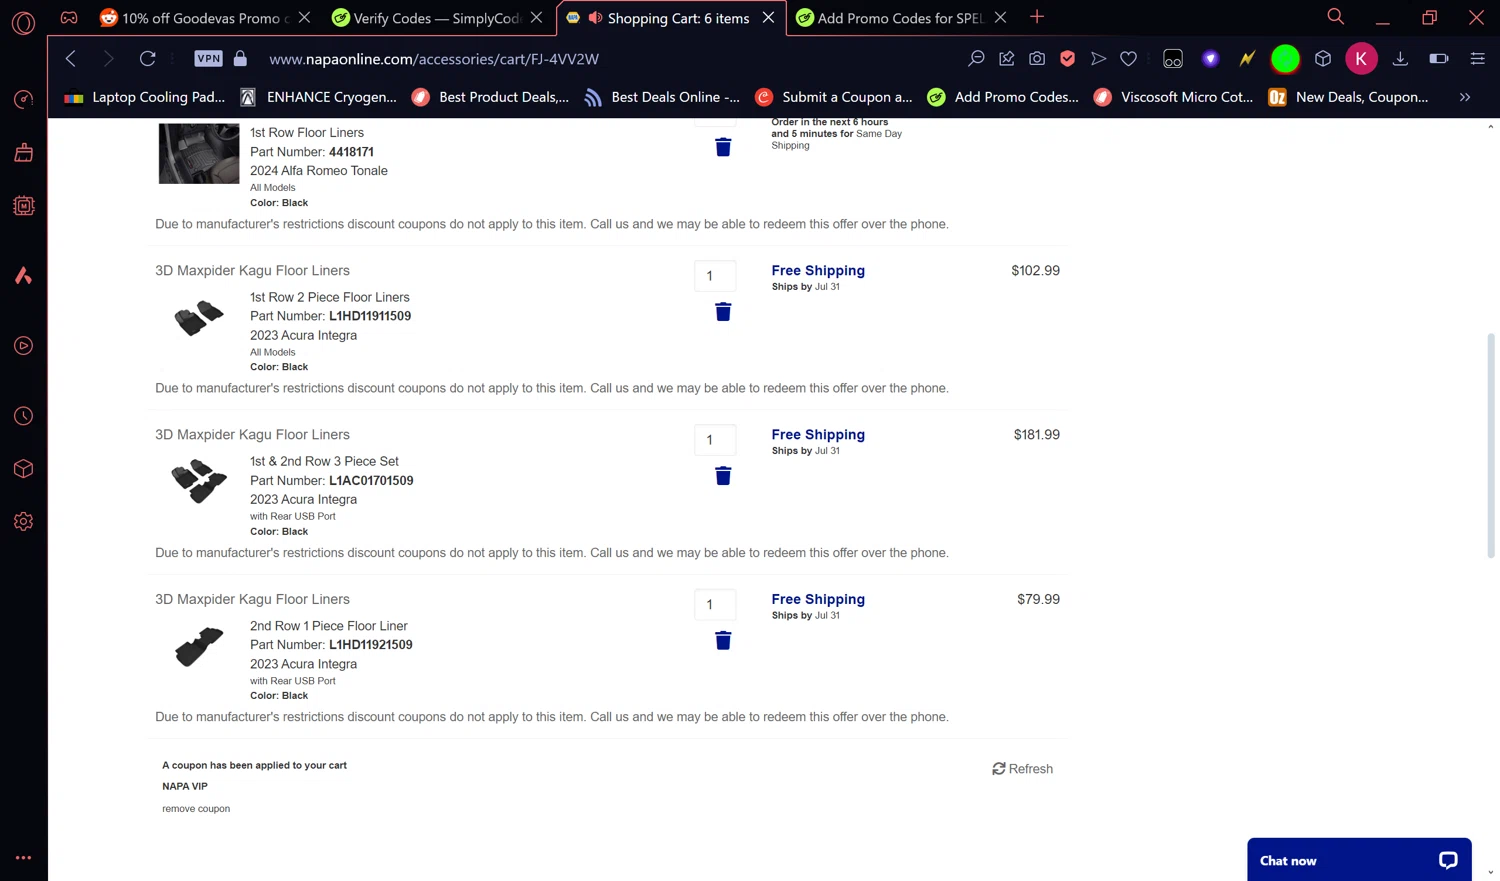Viewport: 1500px width, 881px height.
Task: Click the battery saver icon
Action: (x=1439, y=59)
